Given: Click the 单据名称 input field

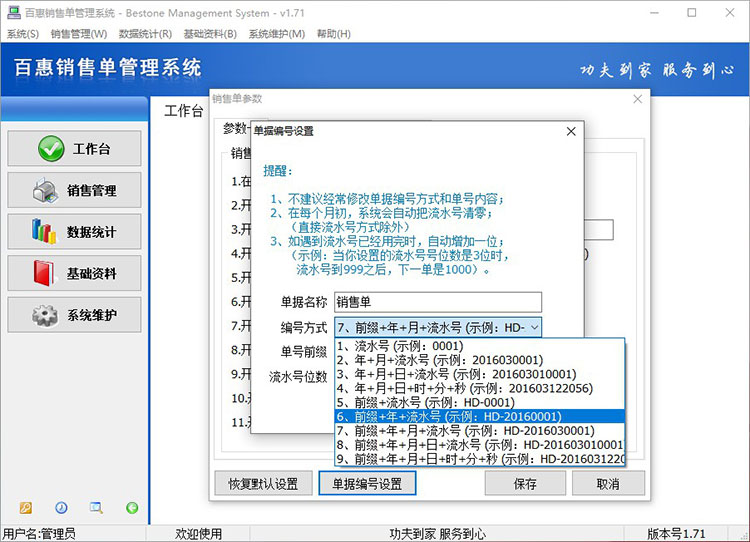Looking at the screenshot, I should coord(438,302).
